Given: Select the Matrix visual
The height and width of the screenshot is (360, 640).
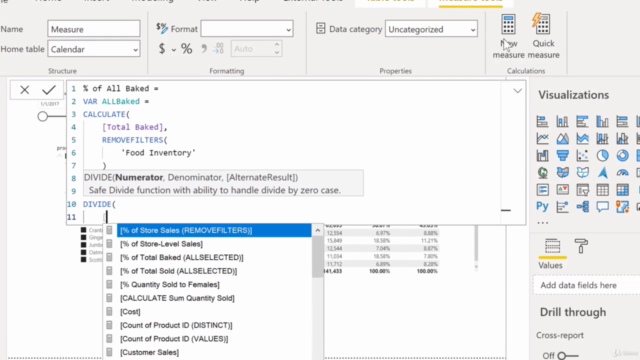Looking at the screenshot, I should (x=622, y=190).
